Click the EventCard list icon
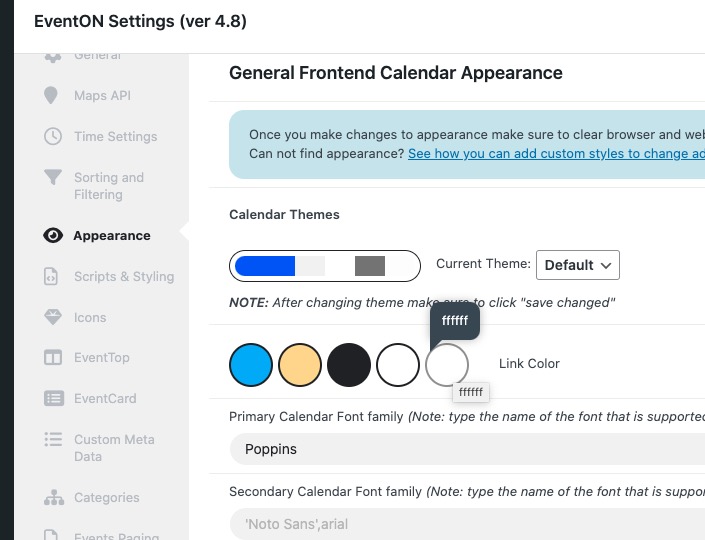Screen dimensions: 705x540 (54, 398)
